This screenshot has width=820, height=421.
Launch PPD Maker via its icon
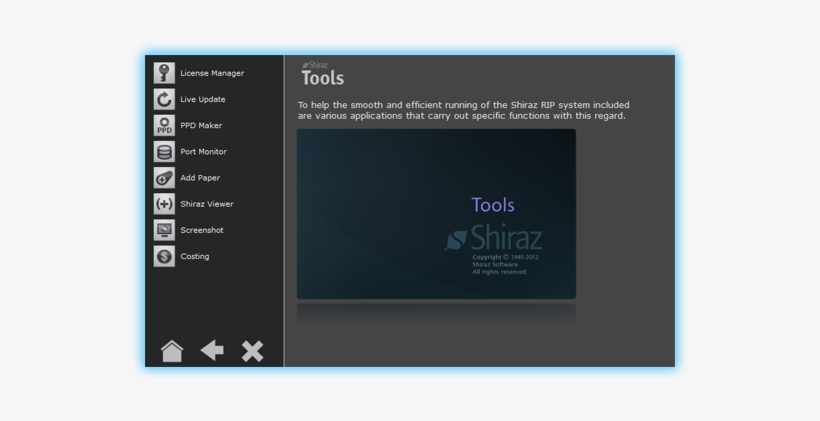point(164,126)
